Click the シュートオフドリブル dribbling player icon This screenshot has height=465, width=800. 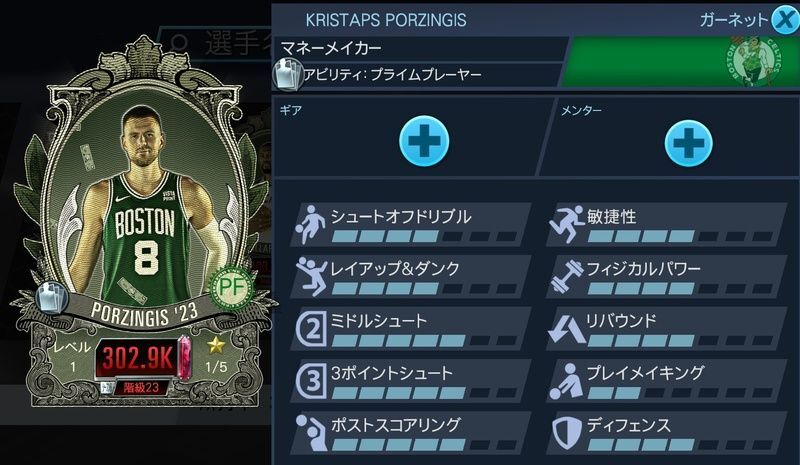(x=311, y=224)
